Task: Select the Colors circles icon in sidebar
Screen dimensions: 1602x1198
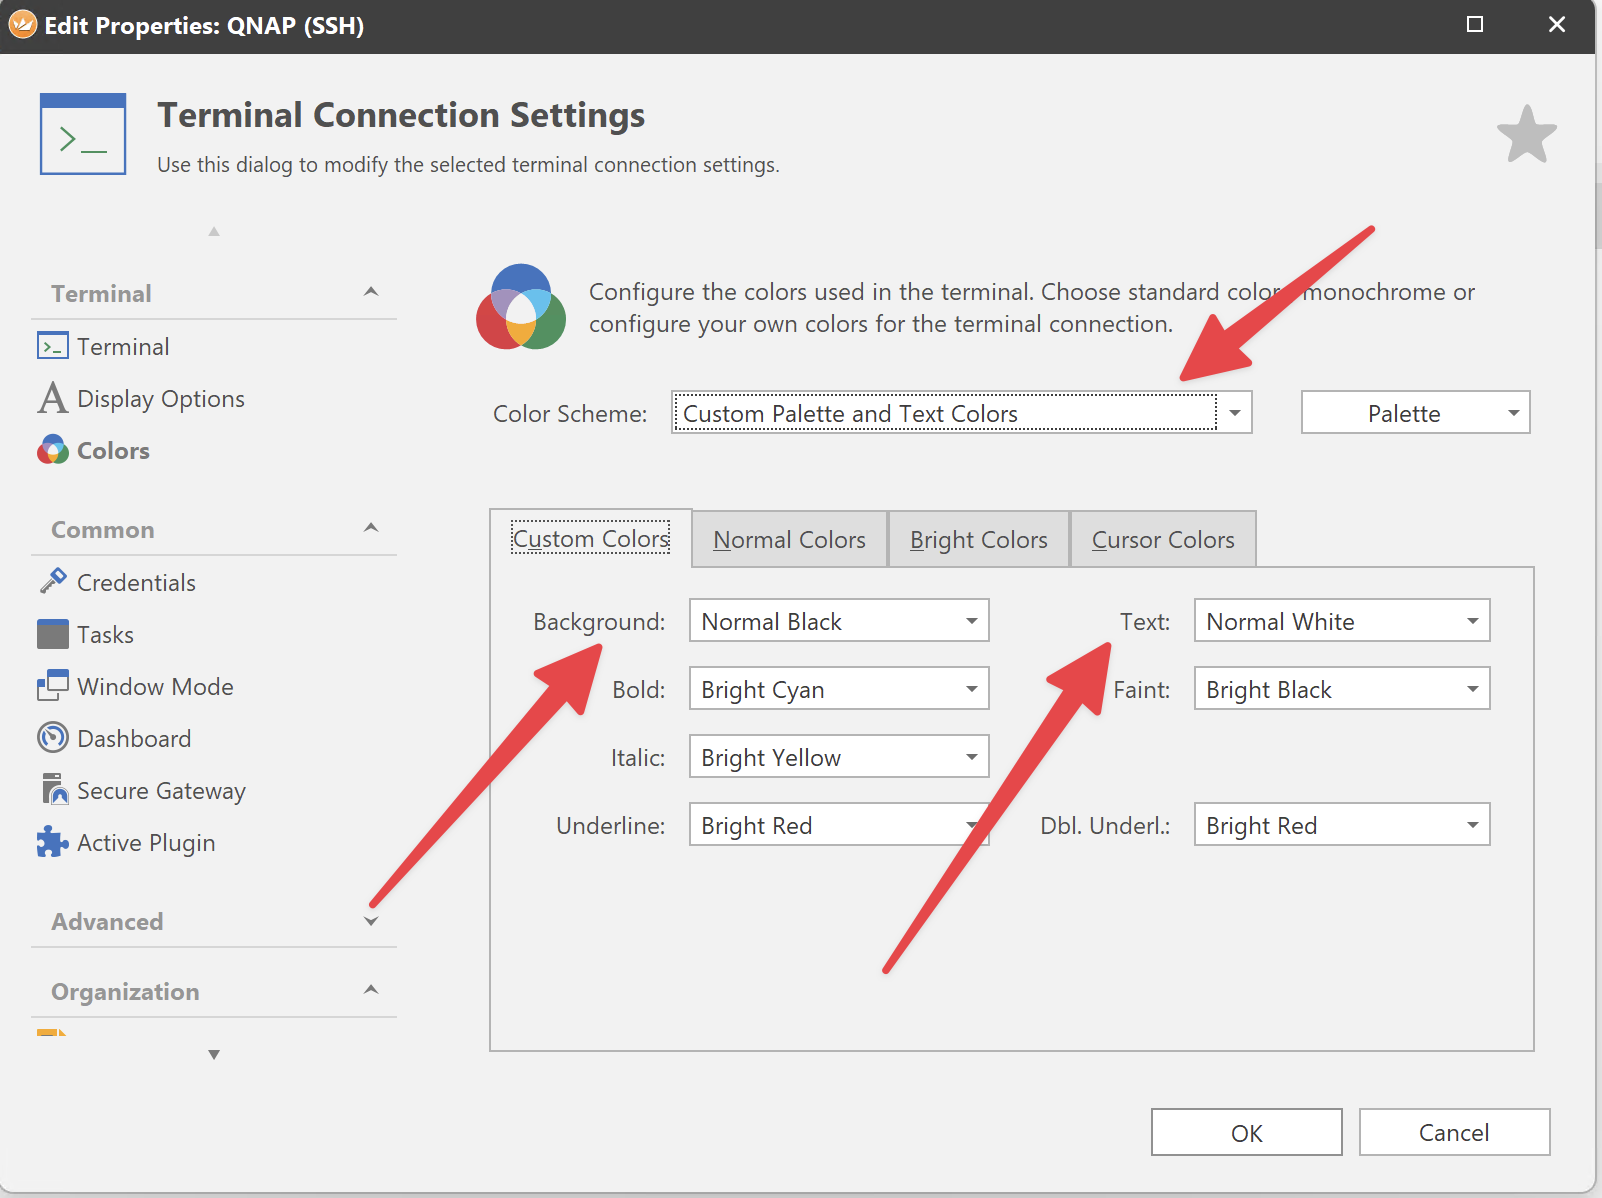Action: pyautogui.click(x=53, y=450)
